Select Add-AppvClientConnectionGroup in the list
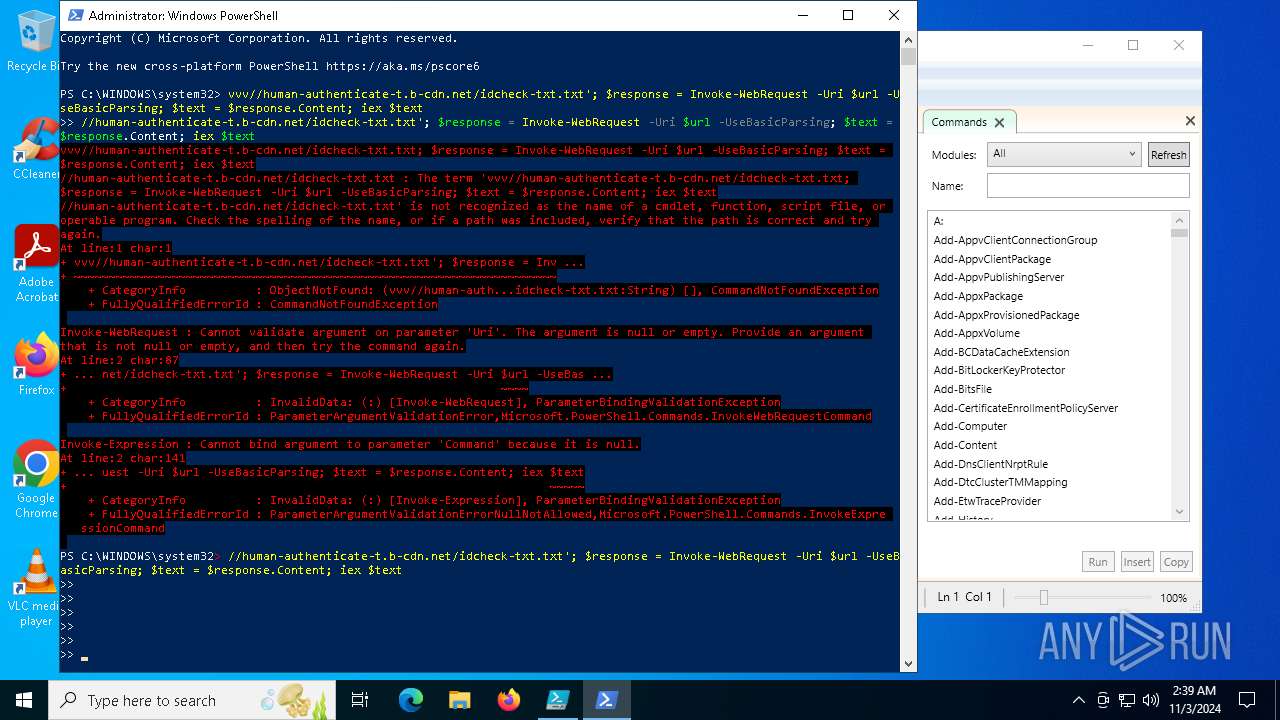 [x=1015, y=240]
